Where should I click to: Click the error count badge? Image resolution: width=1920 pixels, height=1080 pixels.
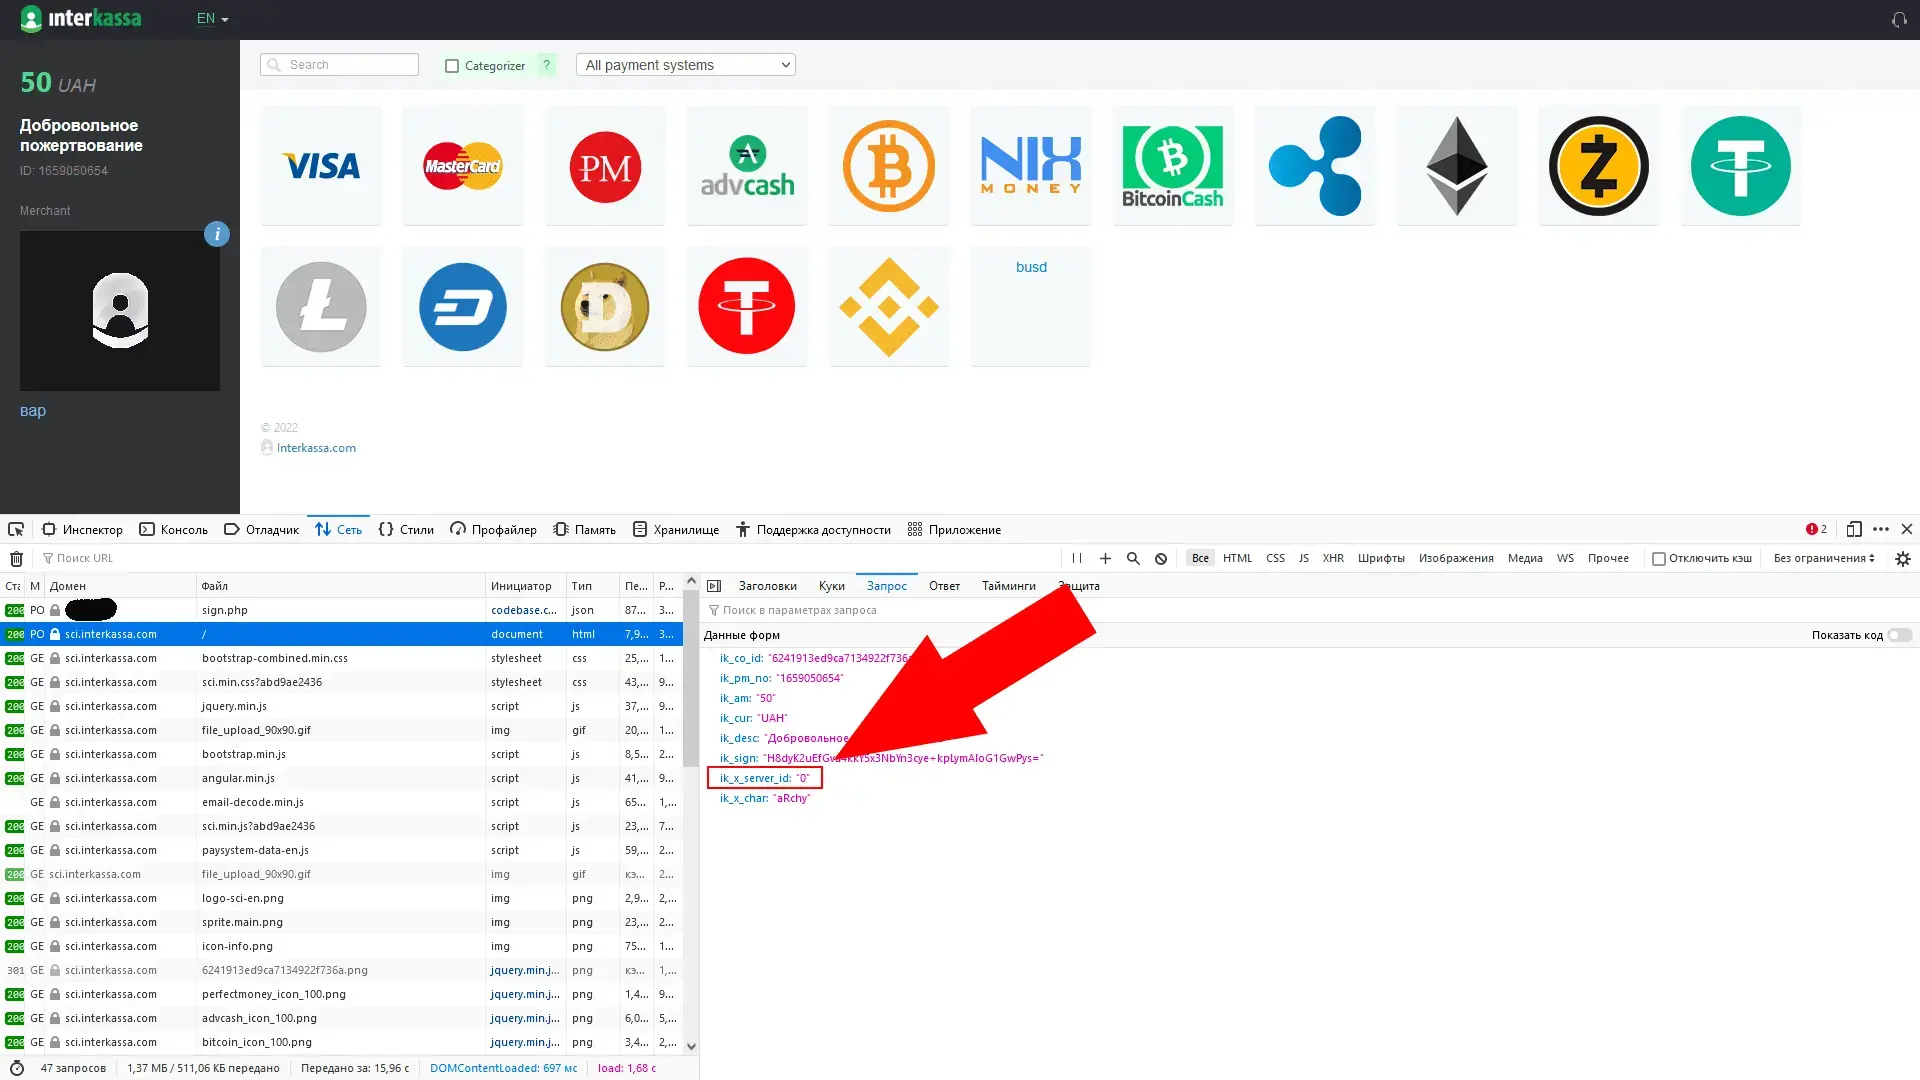tap(1816, 529)
